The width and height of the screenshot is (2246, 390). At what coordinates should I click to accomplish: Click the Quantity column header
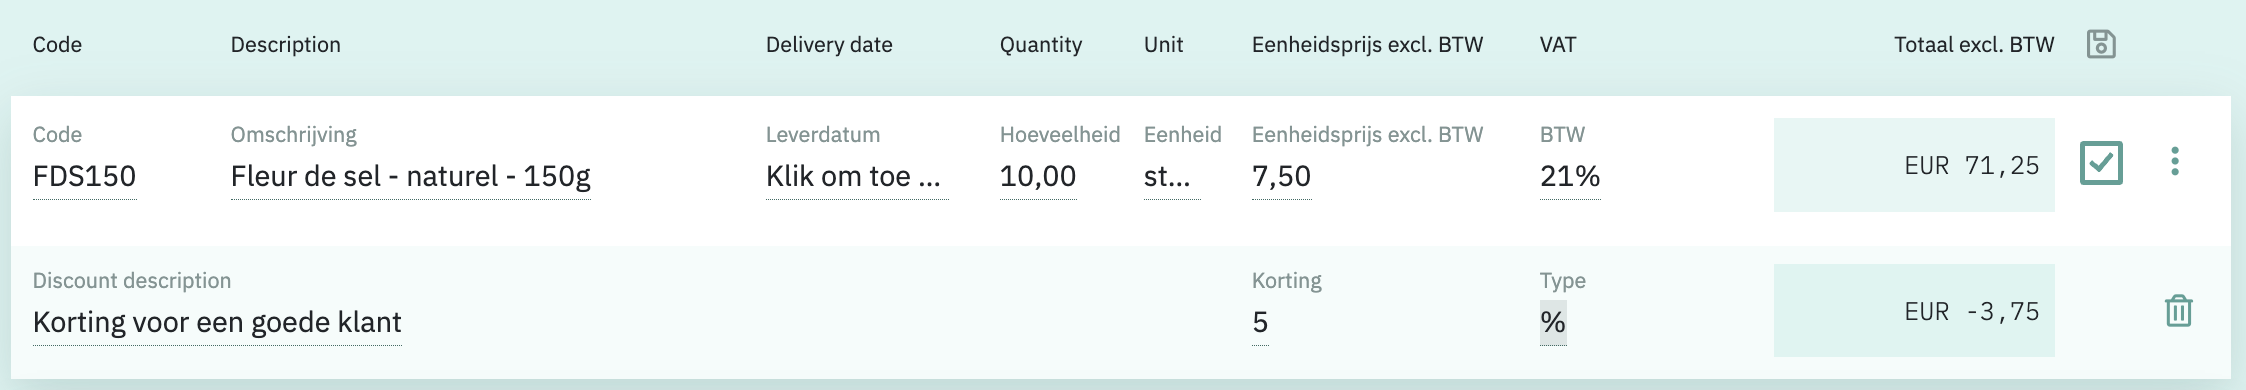click(1041, 45)
